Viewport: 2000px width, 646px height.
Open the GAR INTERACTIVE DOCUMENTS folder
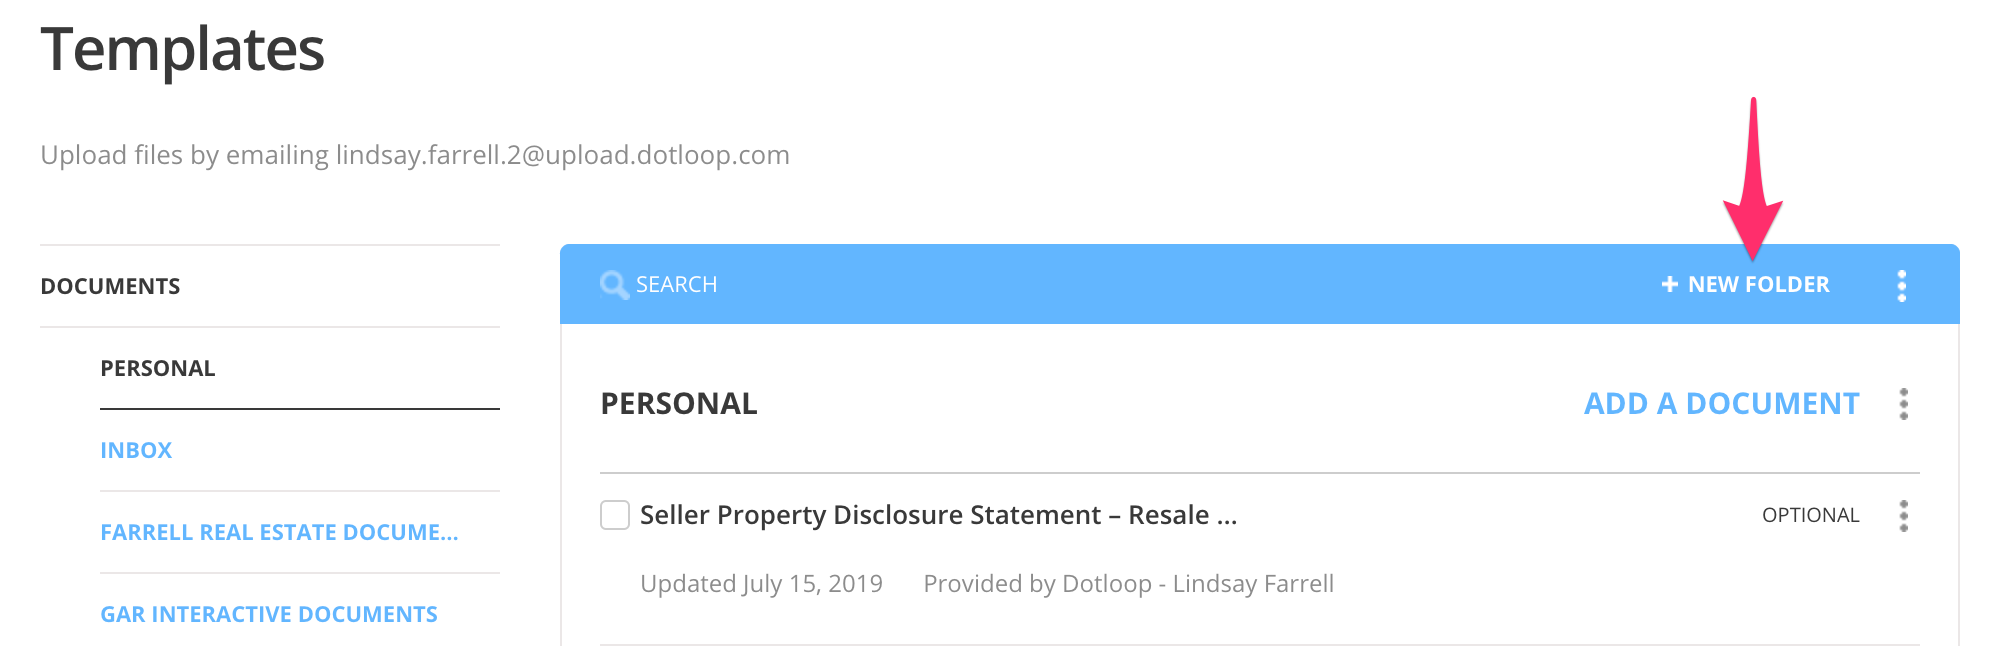coord(269,614)
